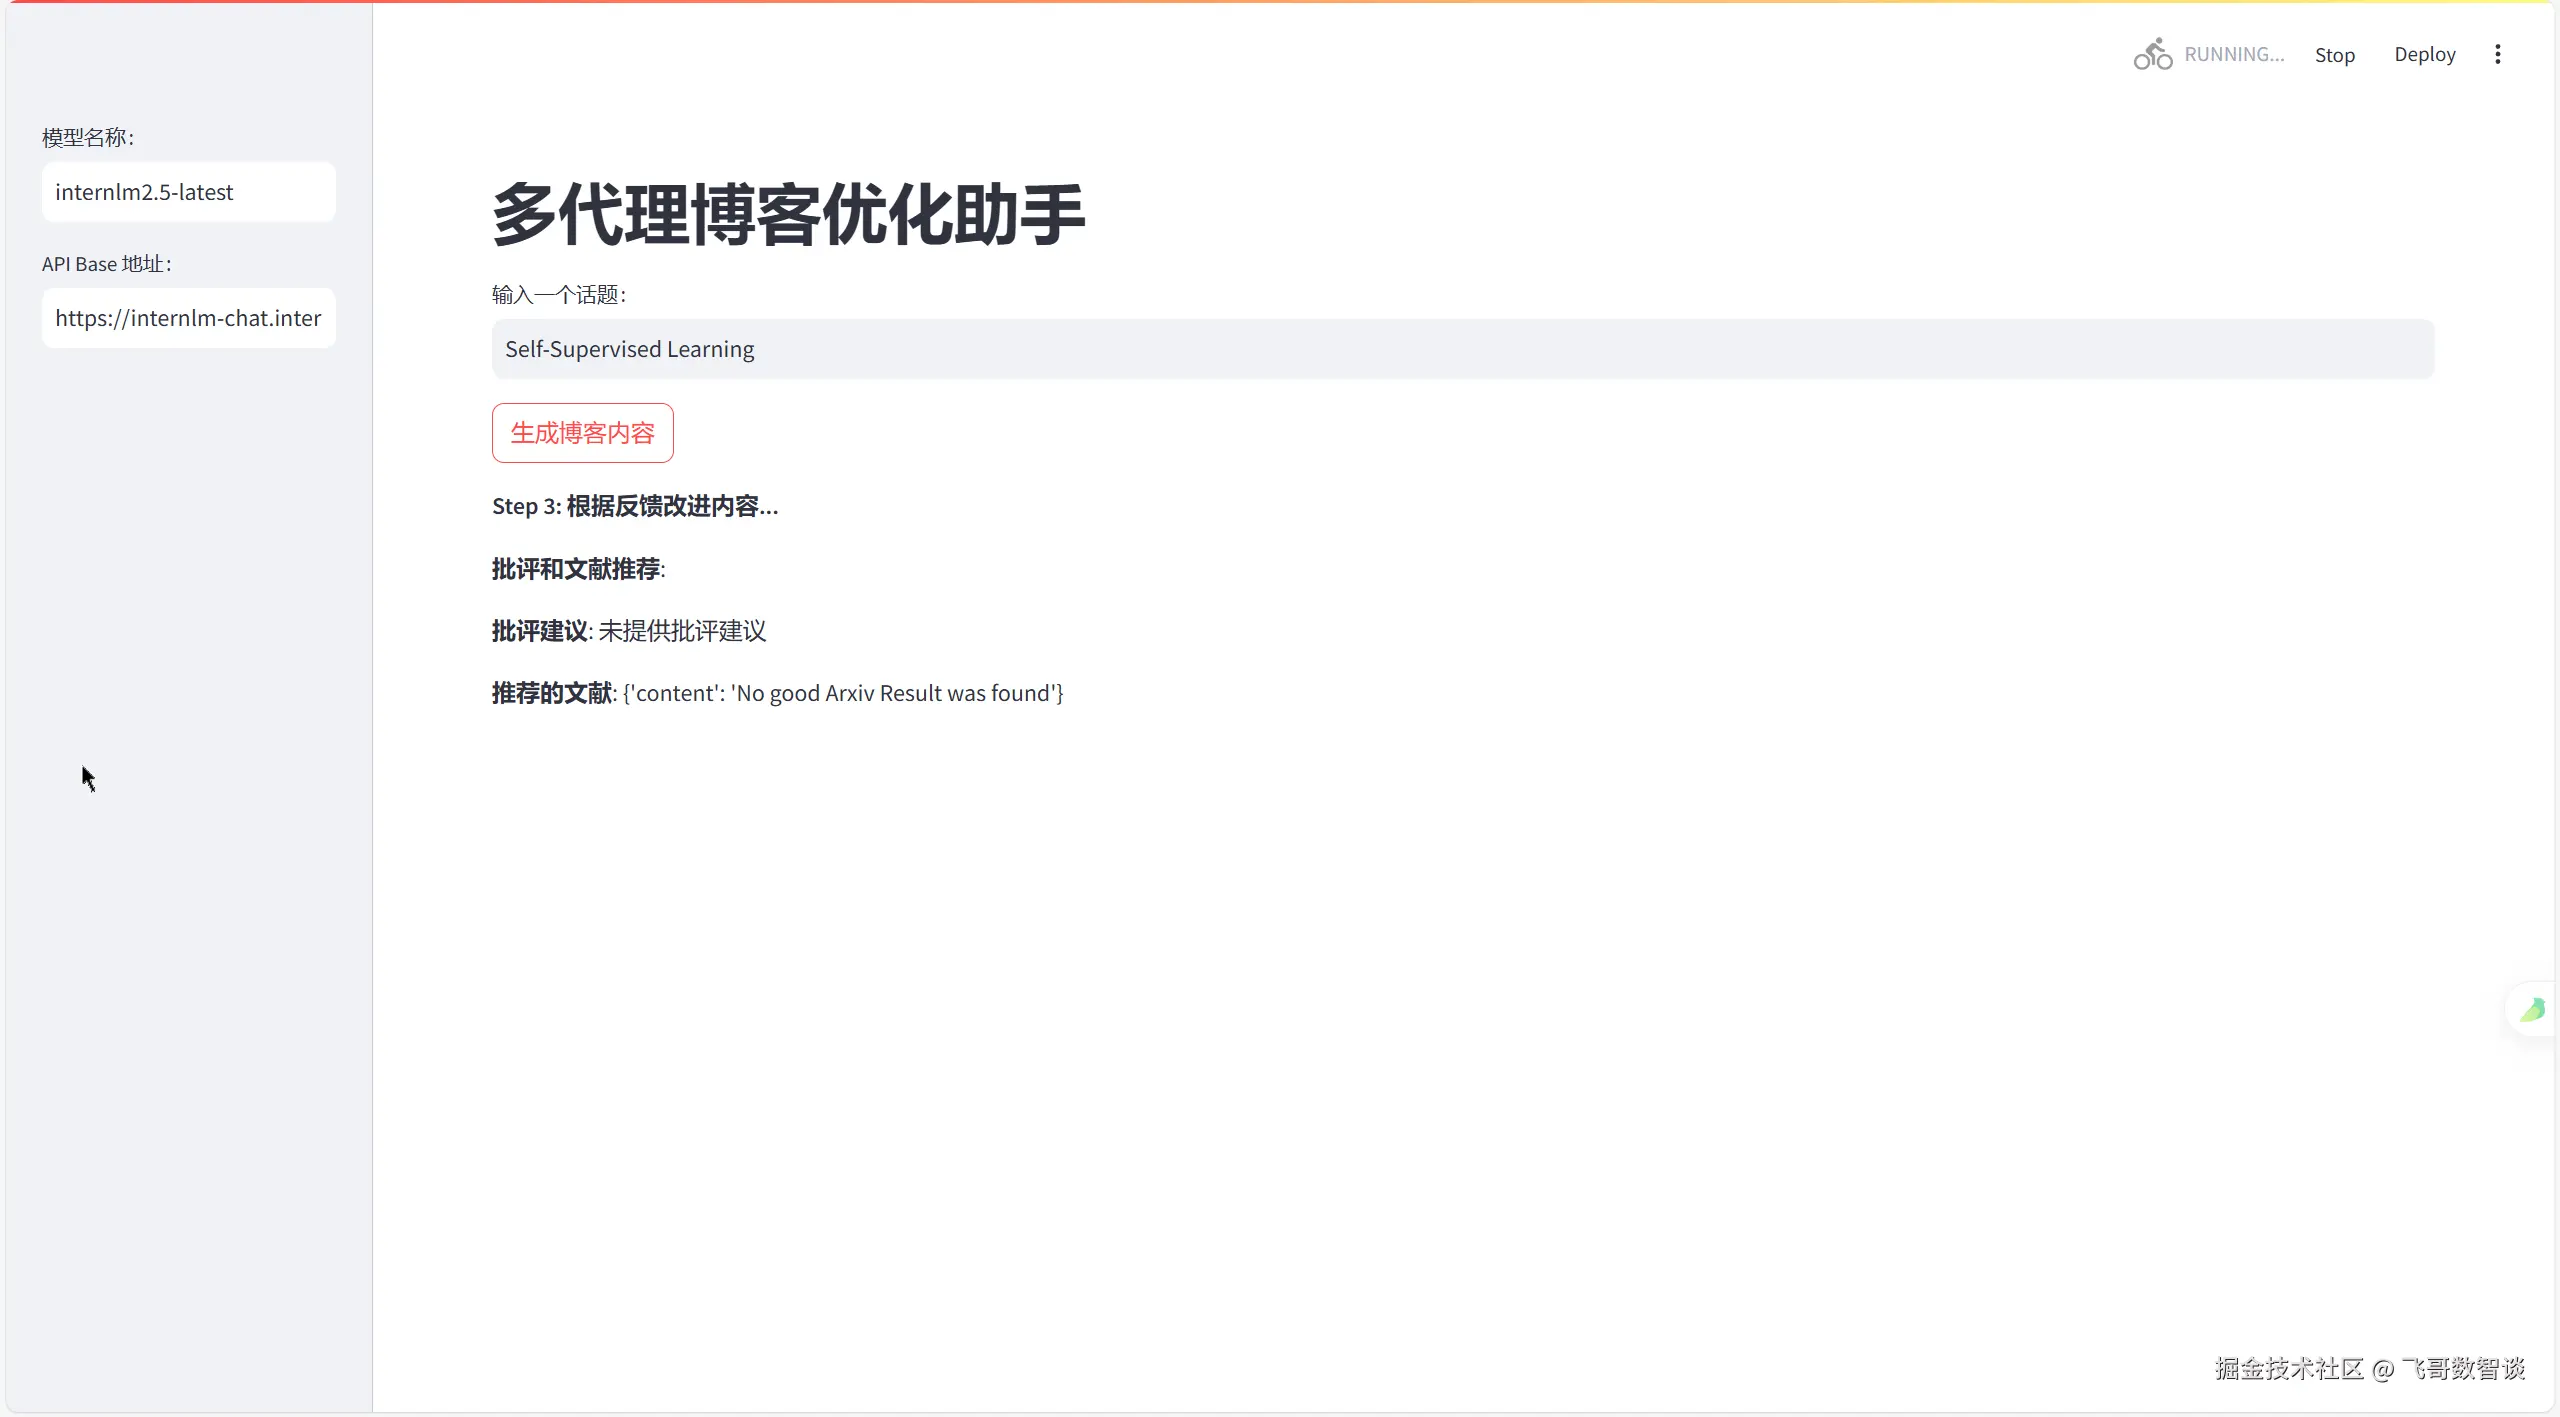Click the running bicycle status icon
Viewport: 2560px width, 1417px height.
click(x=2152, y=54)
